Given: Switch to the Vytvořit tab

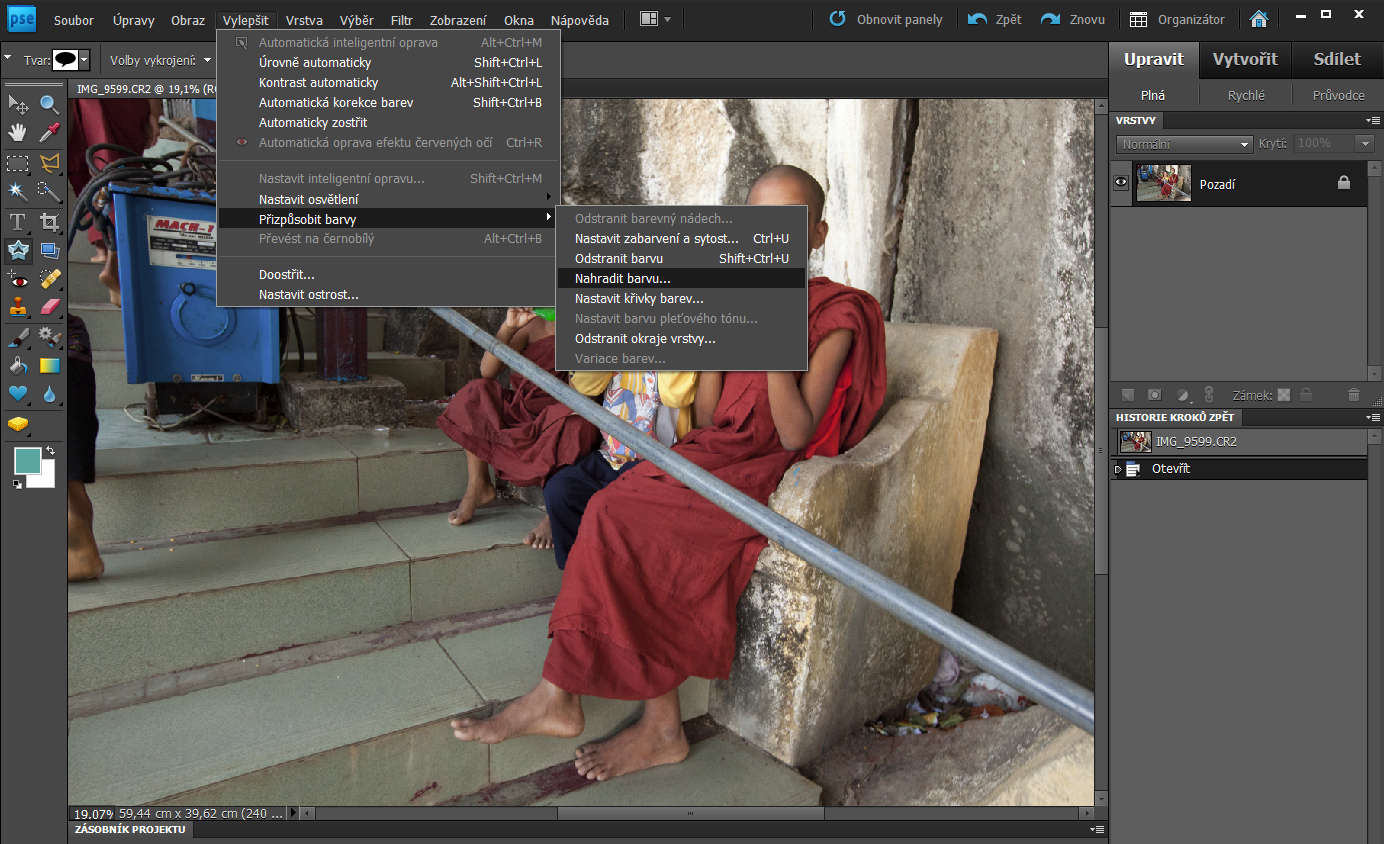Looking at the screenshot, I should point(1245,59).
